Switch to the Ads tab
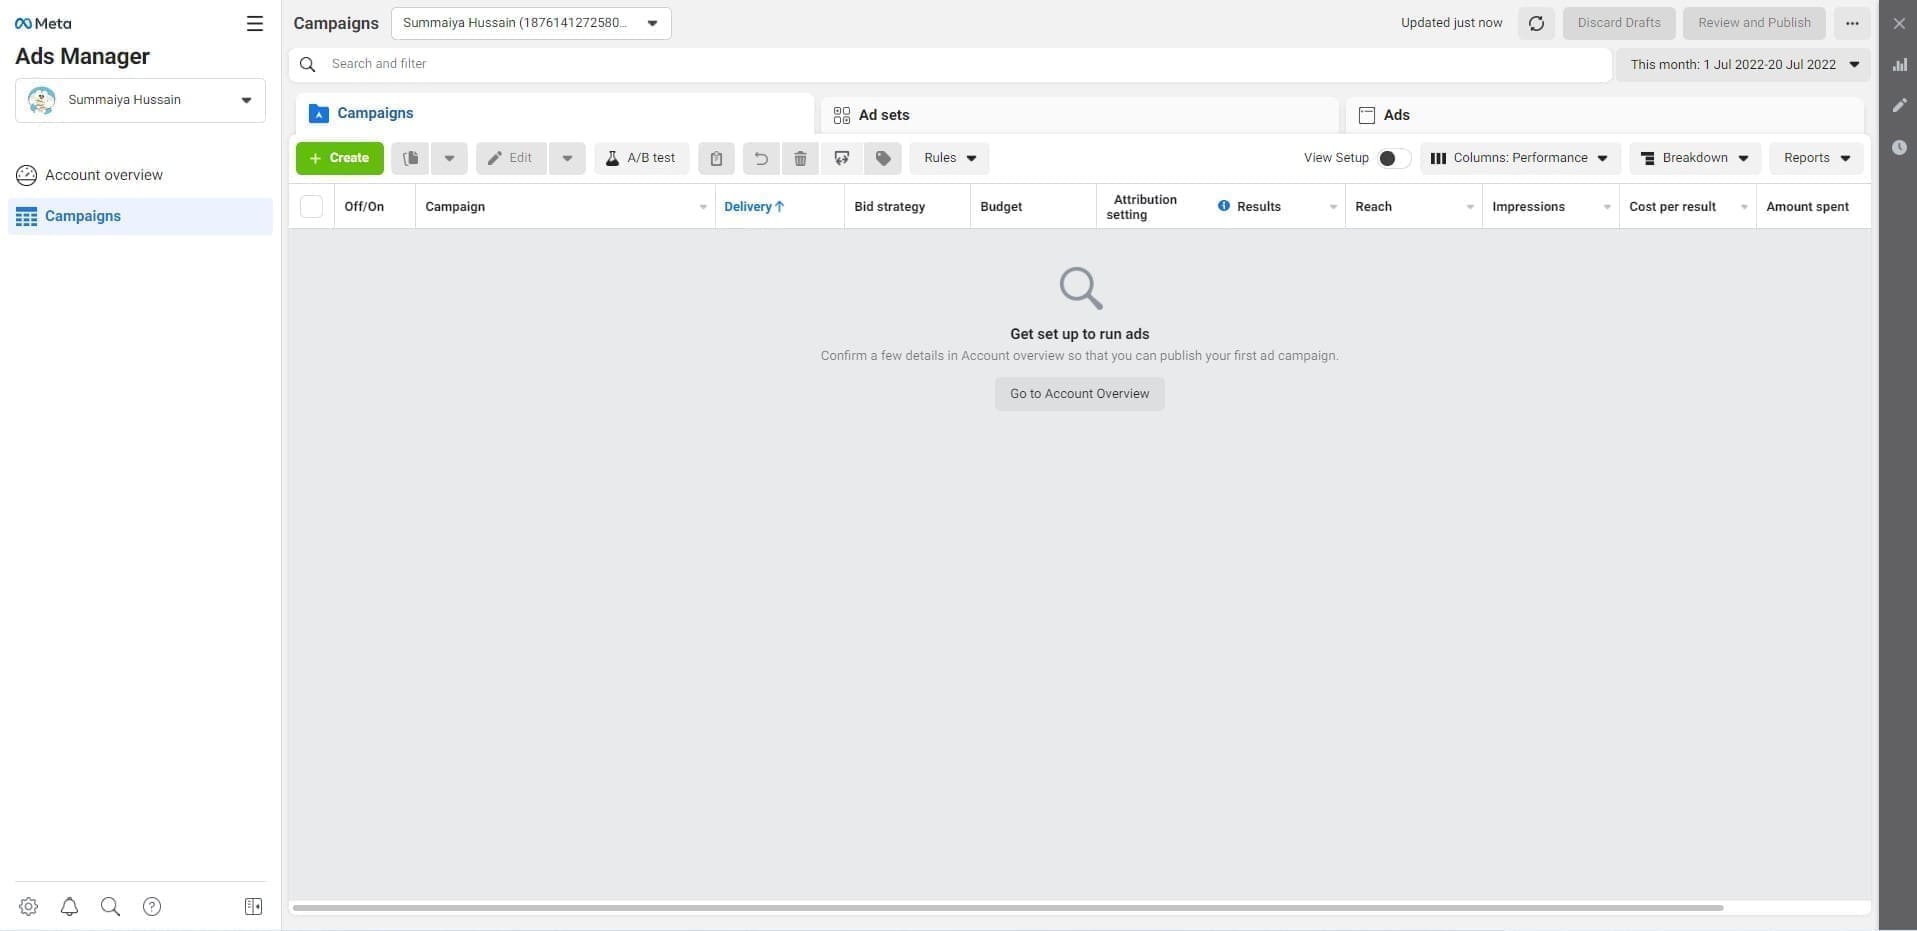 [x=1603, y=115]
